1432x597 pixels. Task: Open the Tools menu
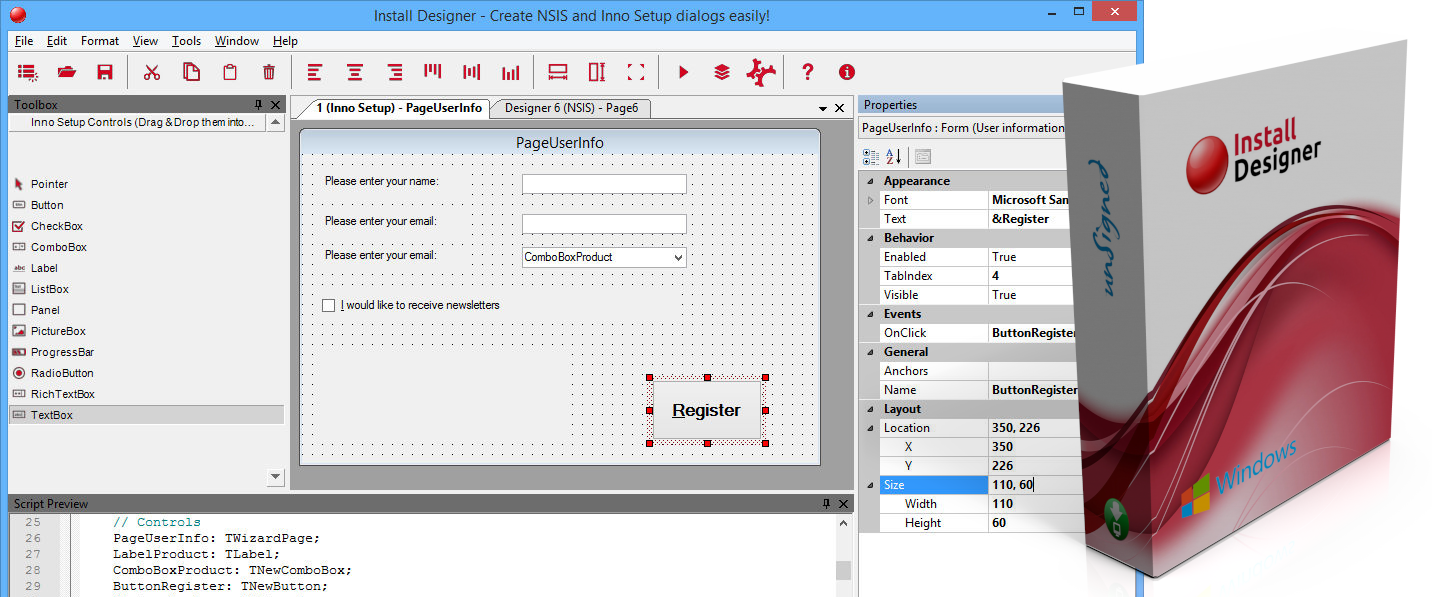[x=186, y=41]
